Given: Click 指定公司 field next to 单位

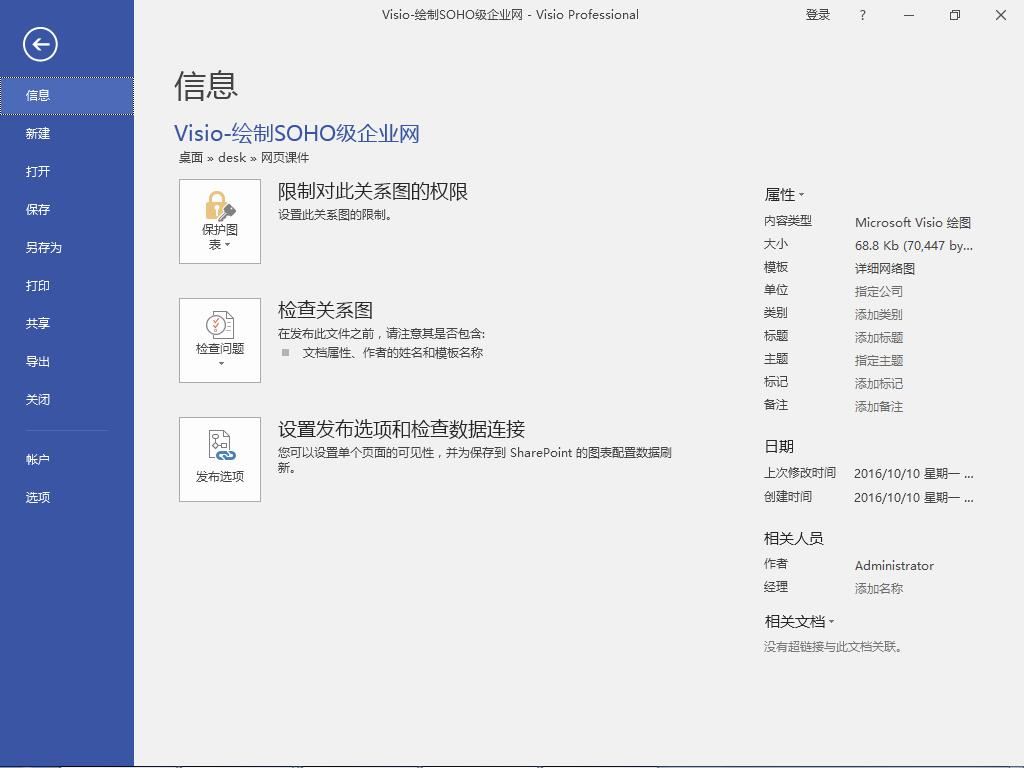Looking at the screenshot, I should point(878,291).
